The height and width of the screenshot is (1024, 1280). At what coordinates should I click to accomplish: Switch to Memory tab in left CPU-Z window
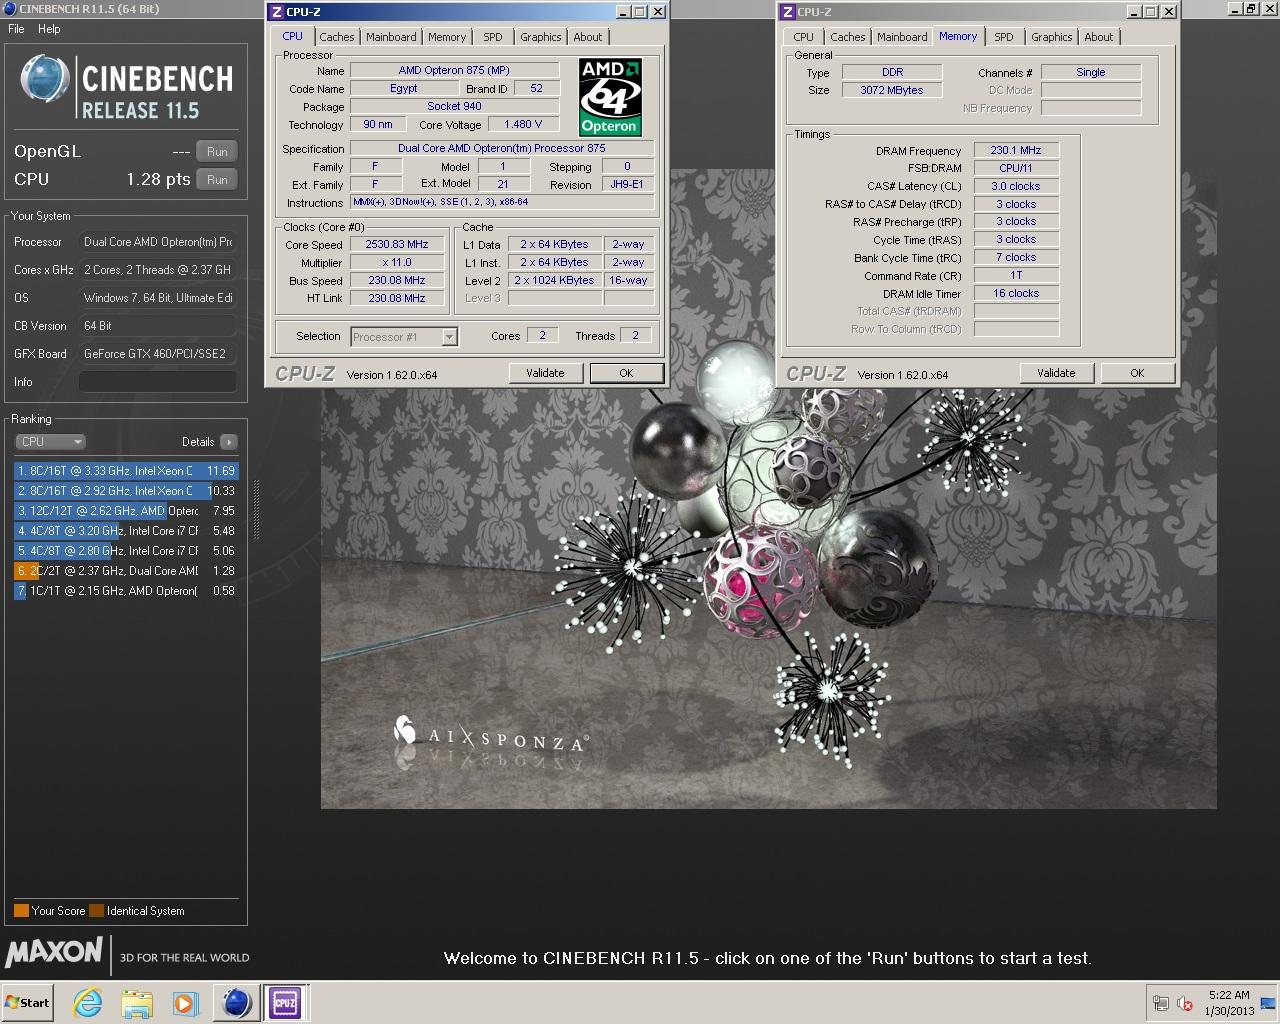[x=447, y=37]
